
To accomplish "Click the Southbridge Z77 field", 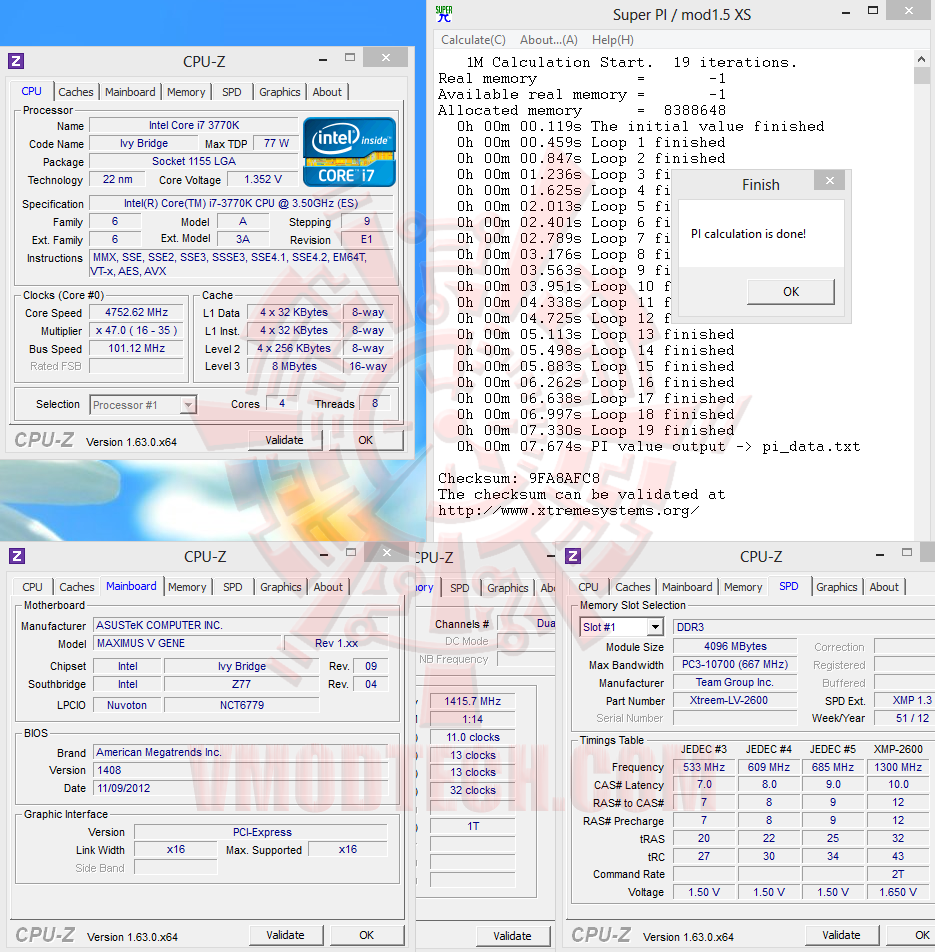I will 241,684.
